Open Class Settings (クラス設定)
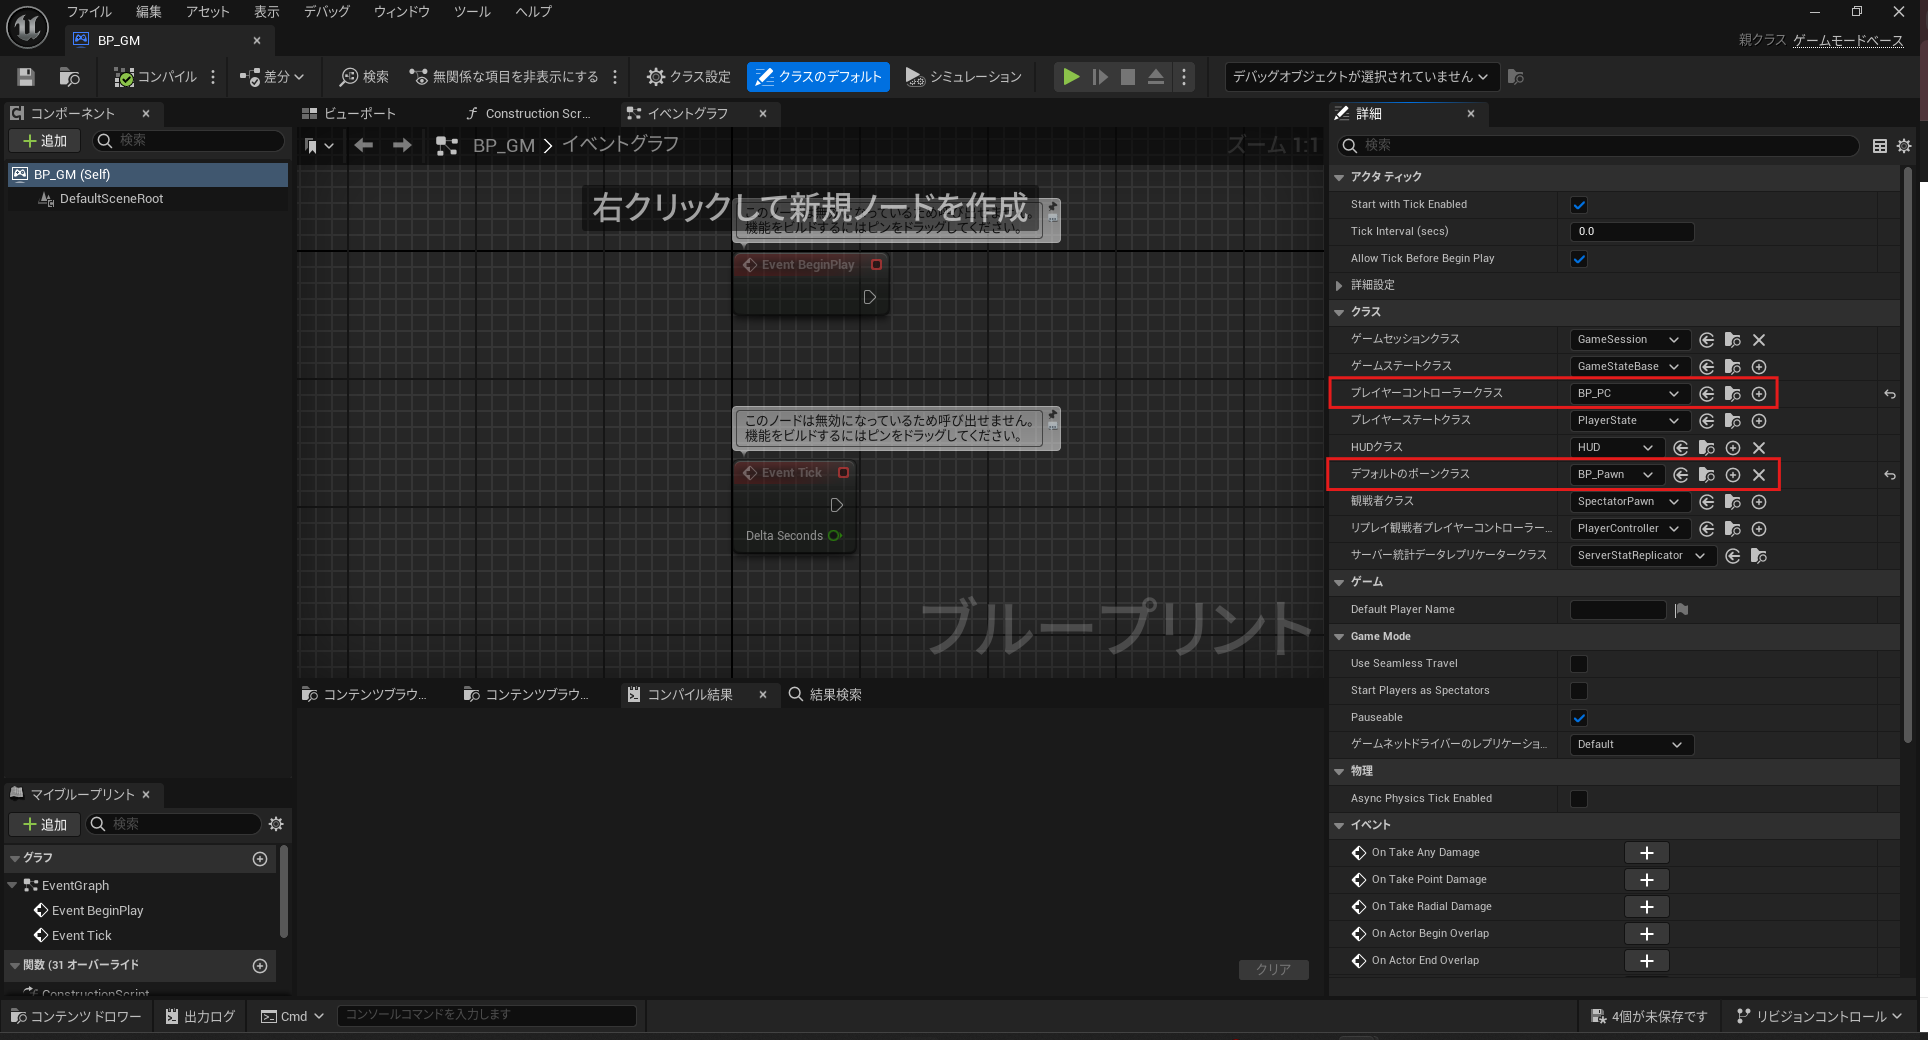The image size is (1928, 1040). click(x=689, y=77)
